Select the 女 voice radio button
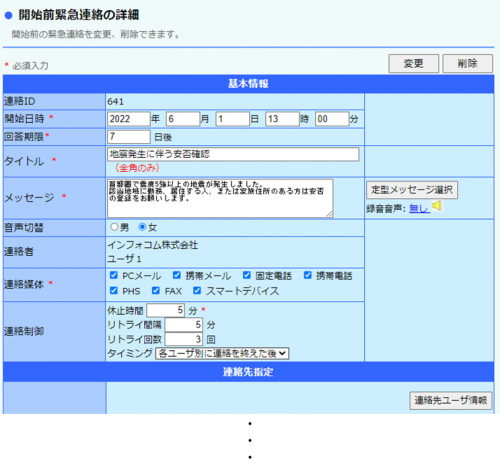 coord(142,227)
